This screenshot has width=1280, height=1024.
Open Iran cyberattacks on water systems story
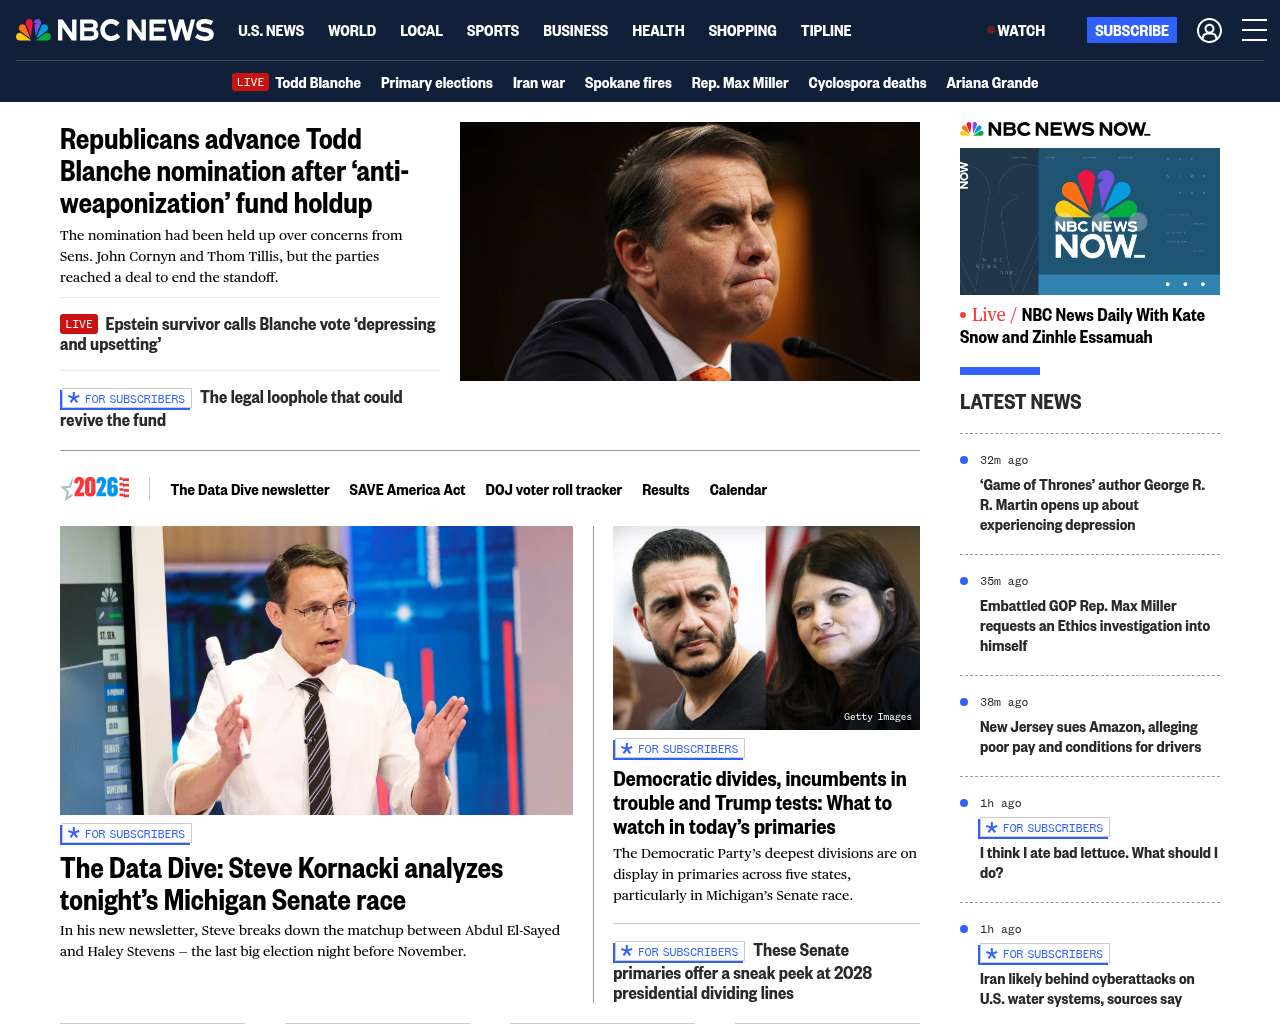pyautogui.click(x=1087, y=989)
